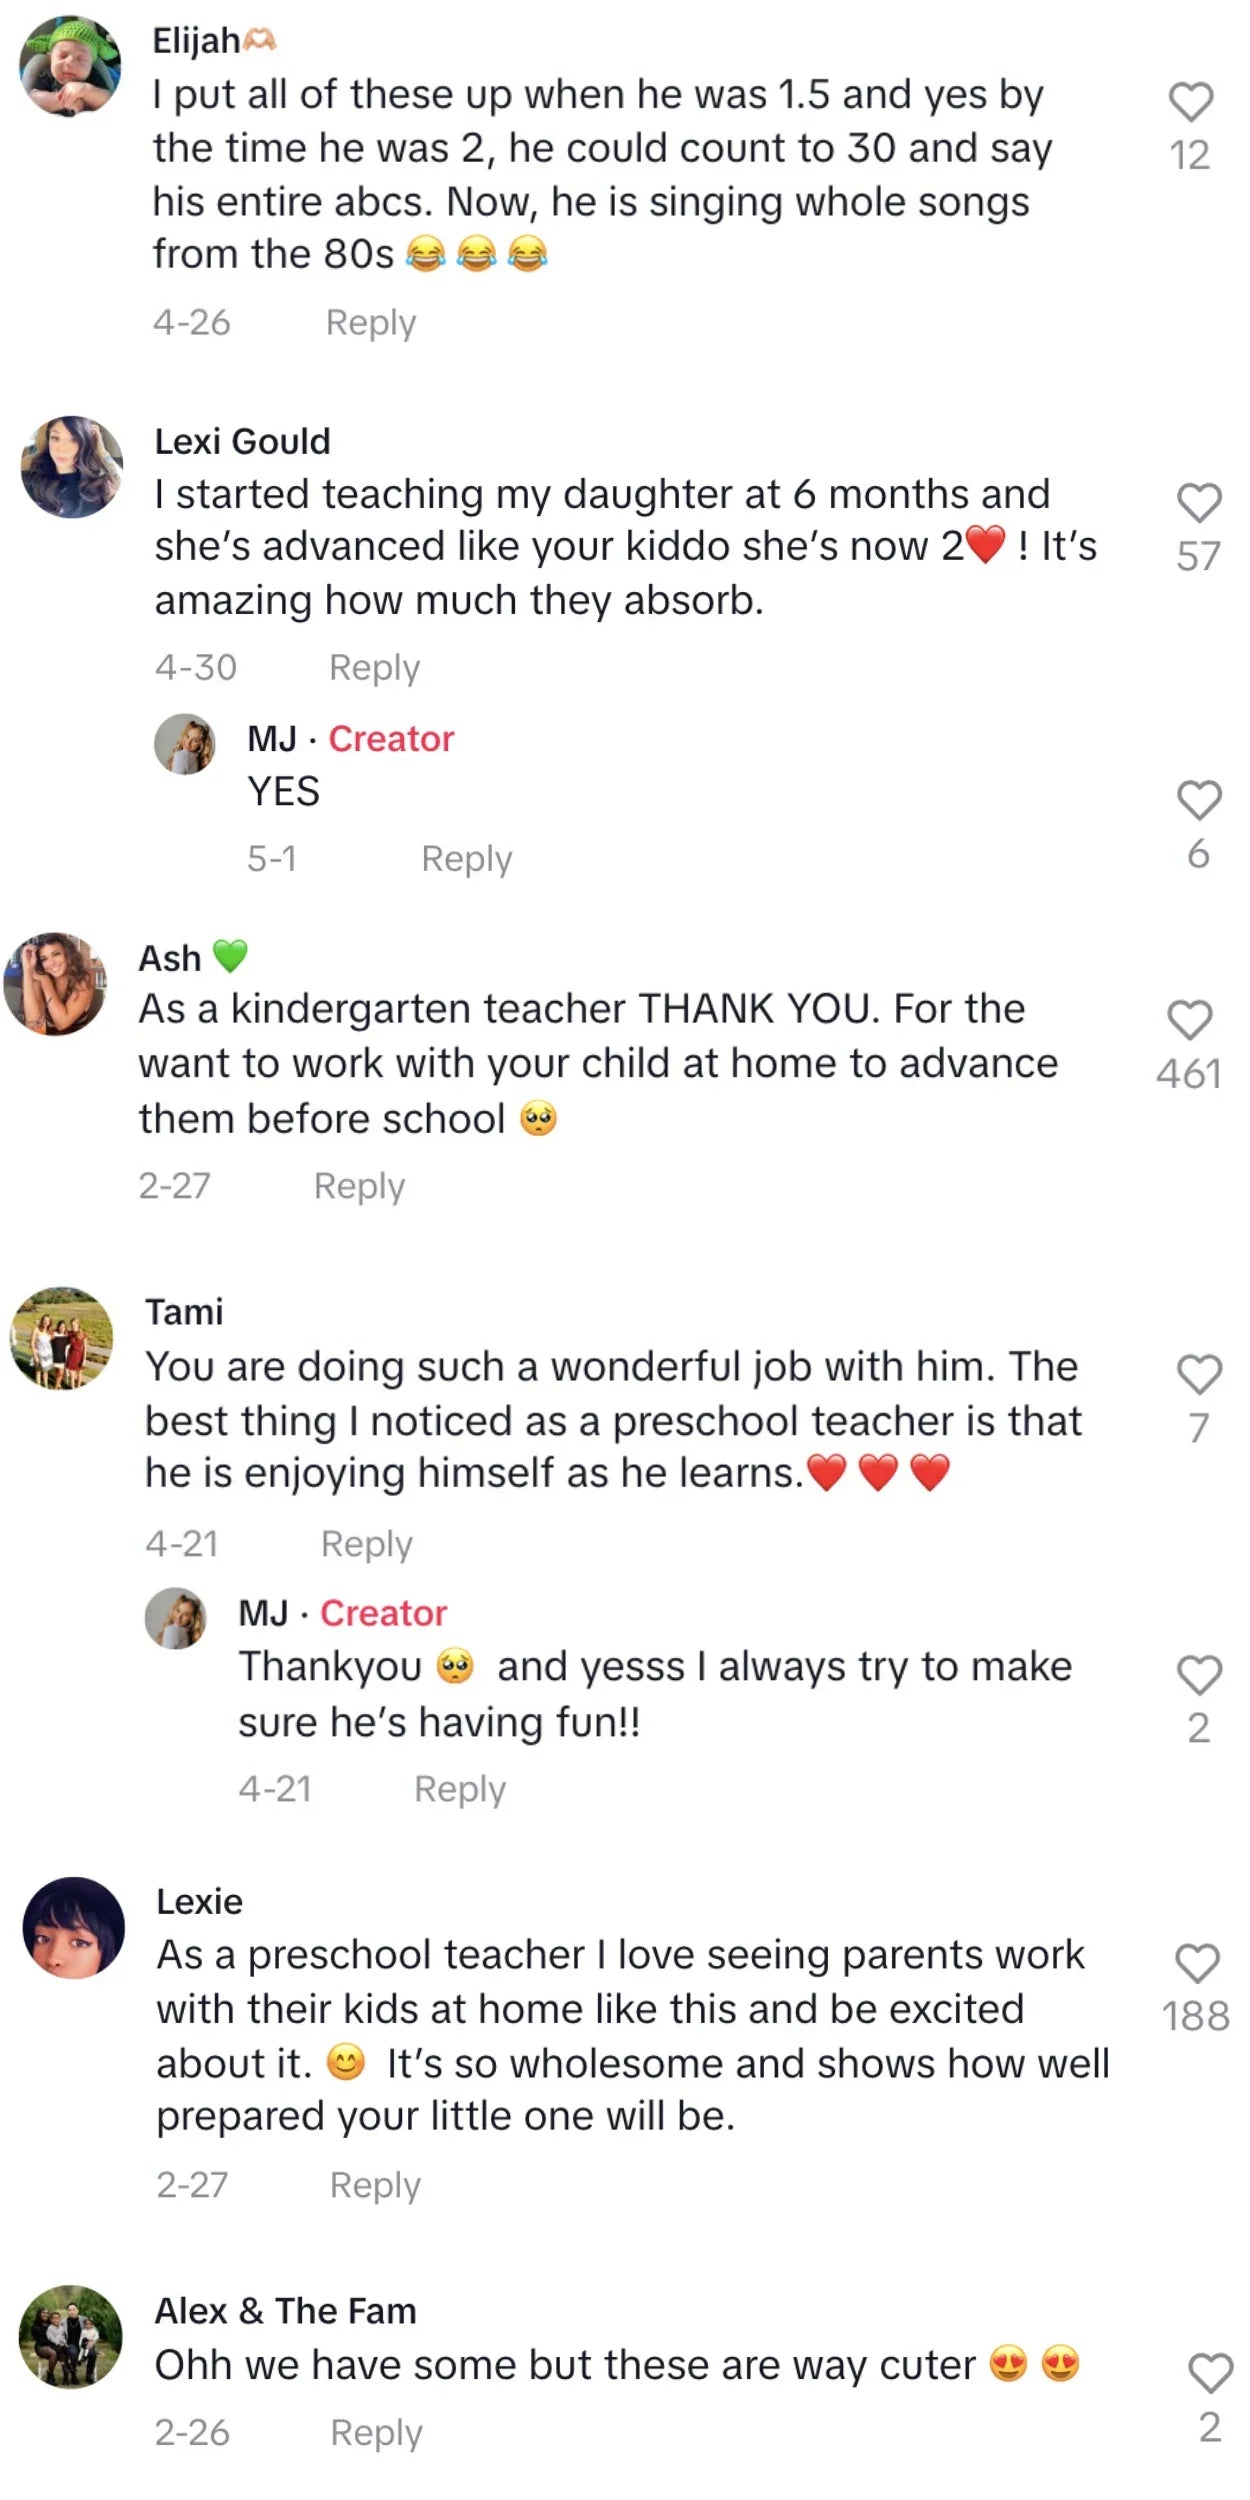View Ash's profile via avatar
This screenshot has width=1250, height=2500.
coord(55,984)
